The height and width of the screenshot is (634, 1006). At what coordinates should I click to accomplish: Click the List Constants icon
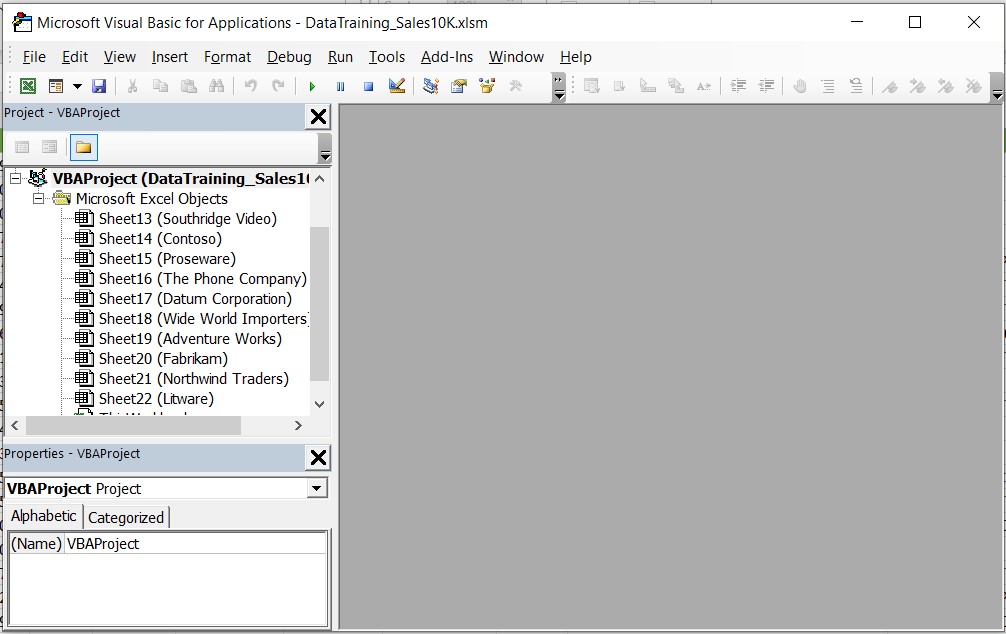[x=620, y=86]
